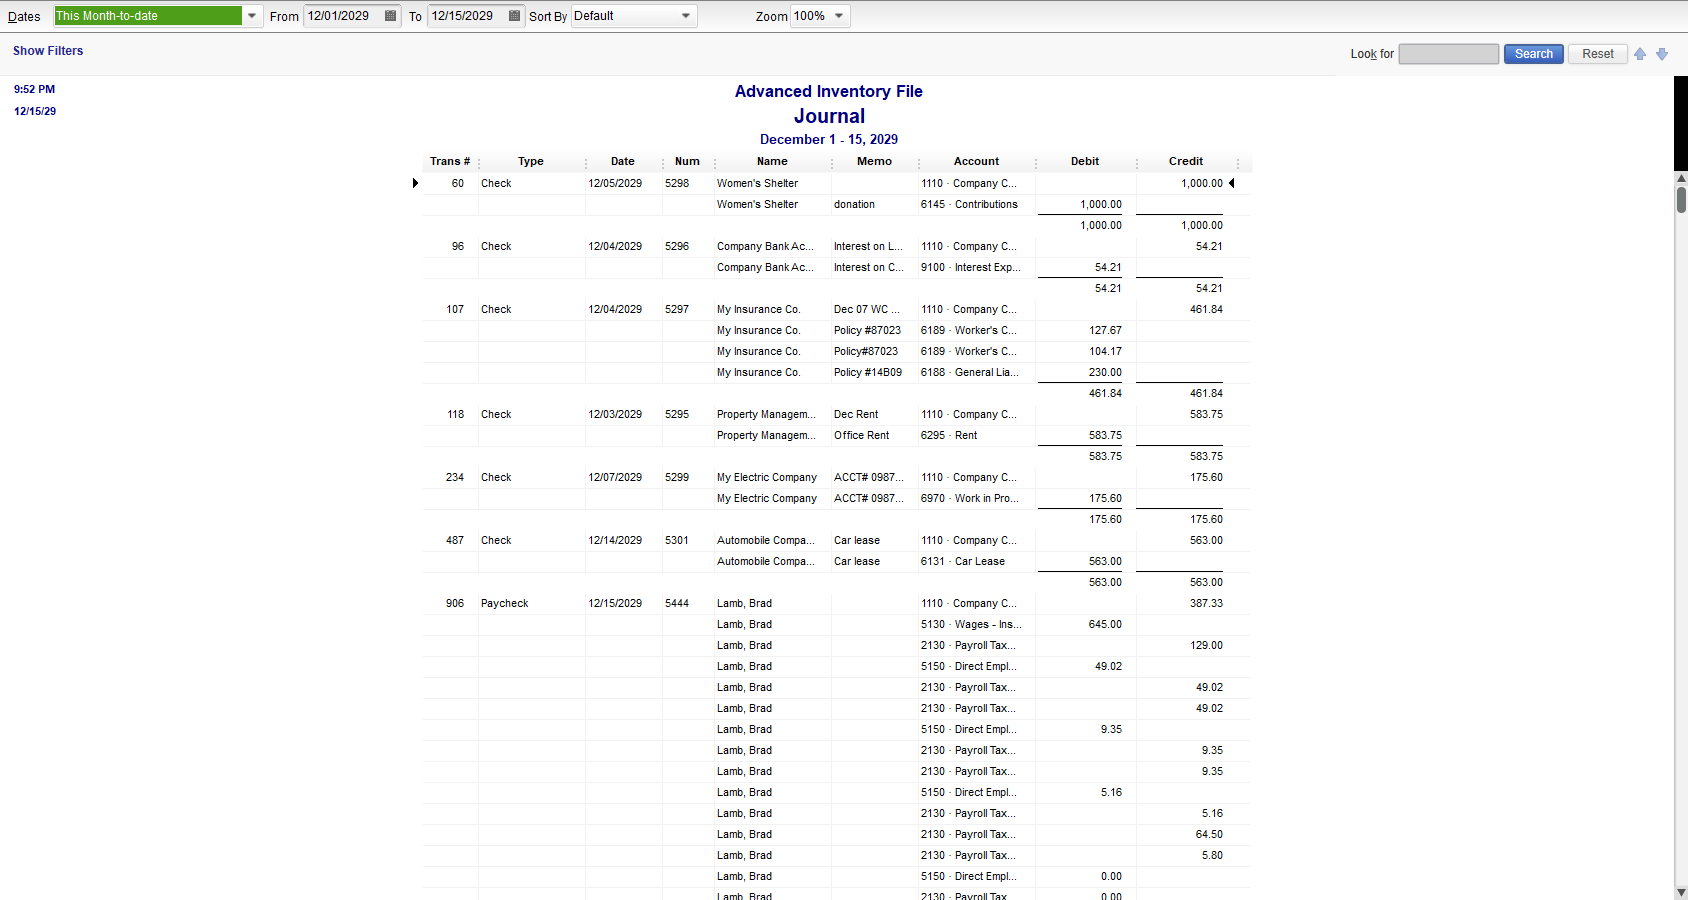Jump to next search result arrow
1688x900 pixels.
point(1662,54)
